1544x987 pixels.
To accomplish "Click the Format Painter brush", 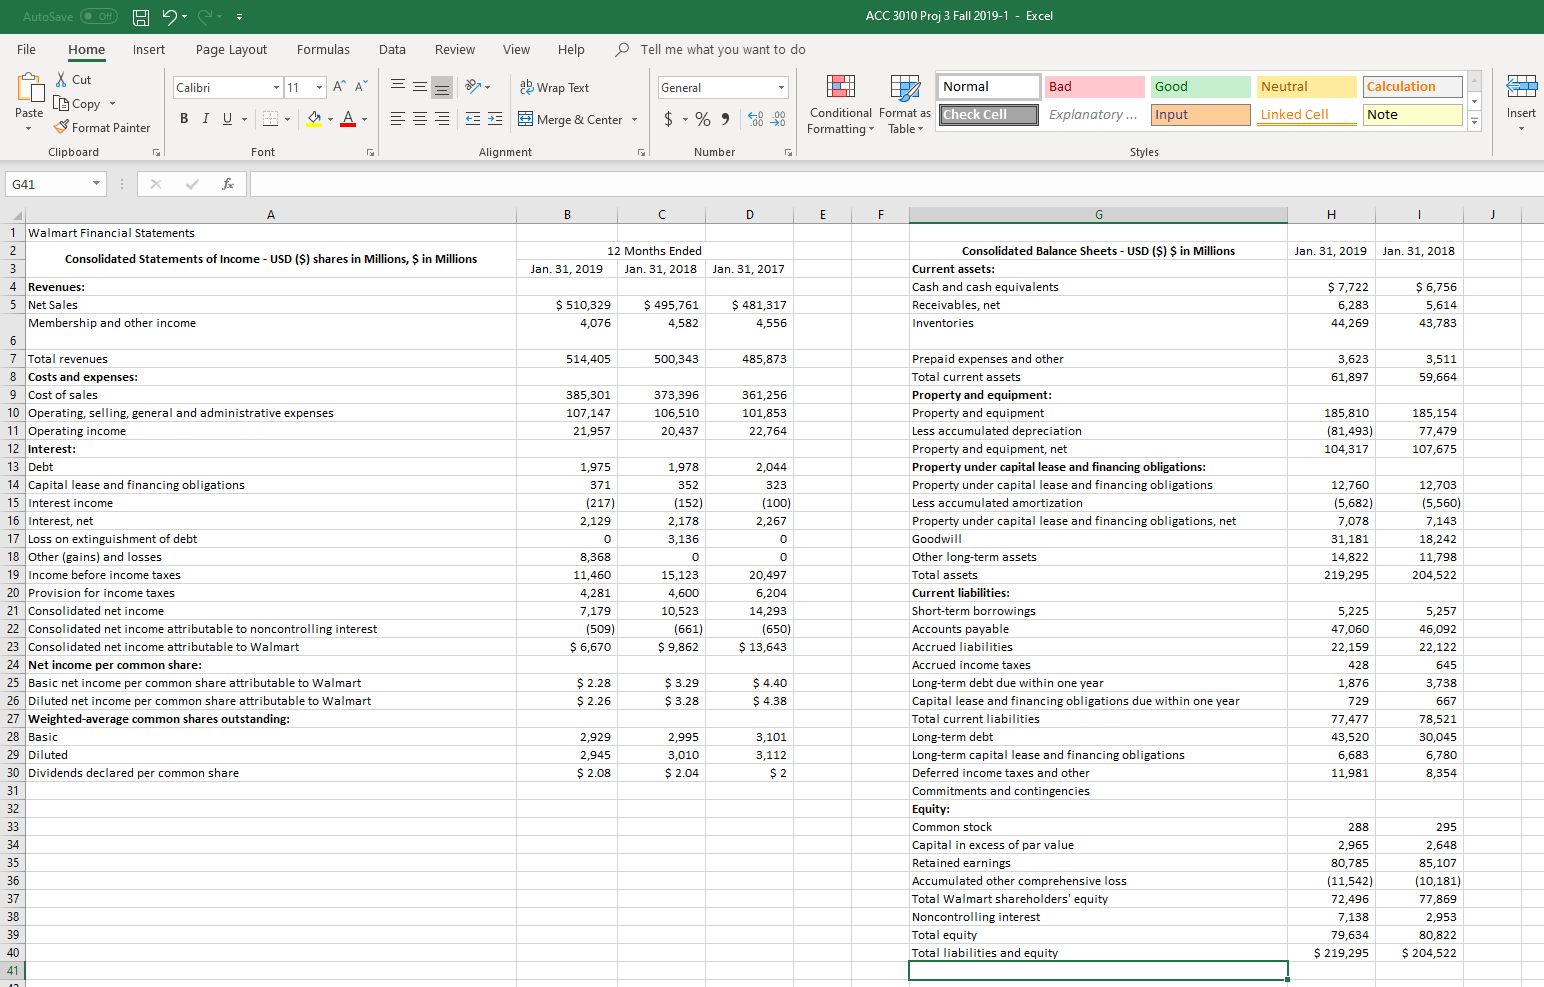I will pos(62,127).
